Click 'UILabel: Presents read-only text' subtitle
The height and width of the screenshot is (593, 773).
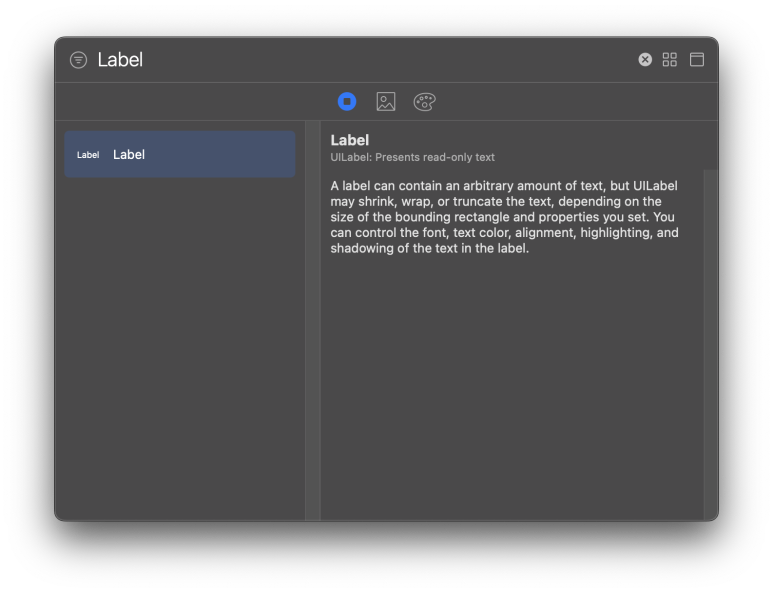tap(413, 157)
